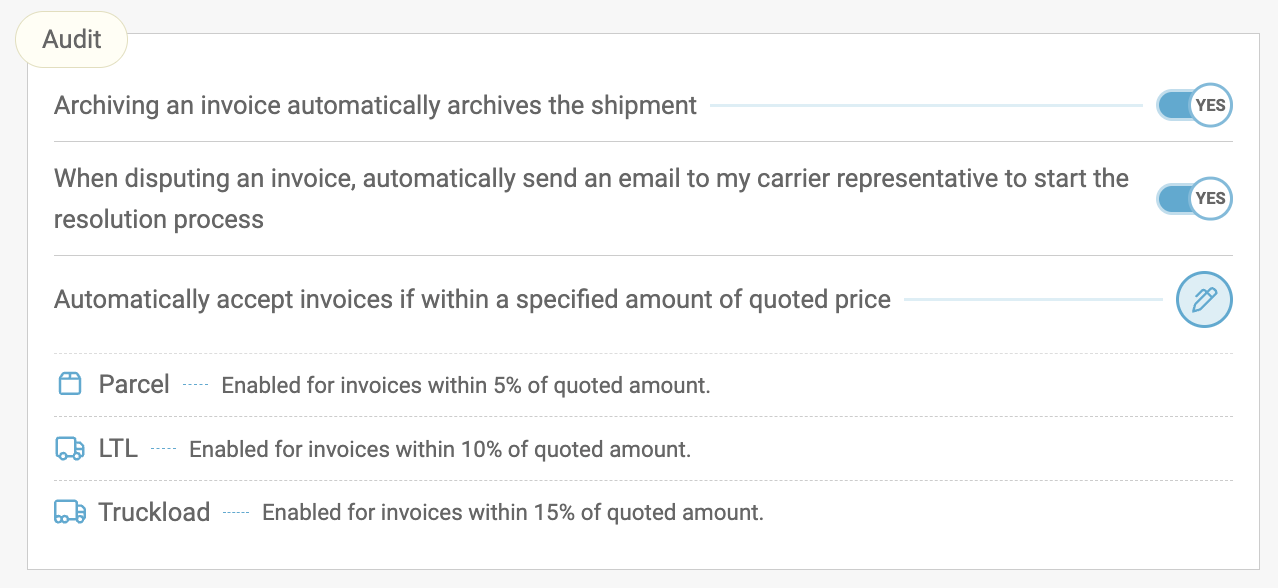This screenshot has width=1278, height=588.
Task: Click the LTL 10% quoted amount text
Action: (x=440, y=450)
